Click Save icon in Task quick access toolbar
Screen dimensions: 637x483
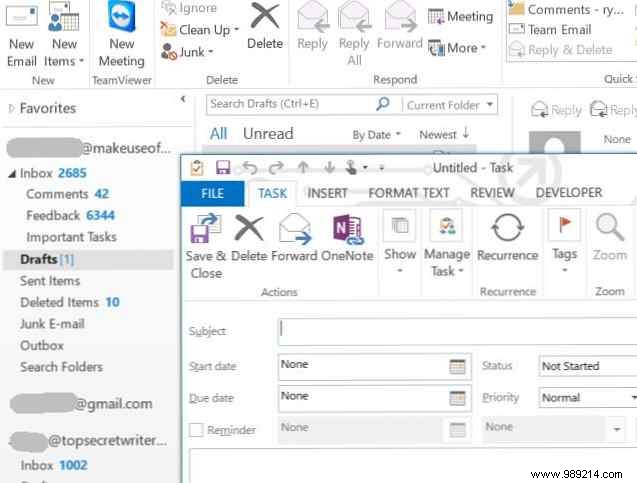(223, 167)
